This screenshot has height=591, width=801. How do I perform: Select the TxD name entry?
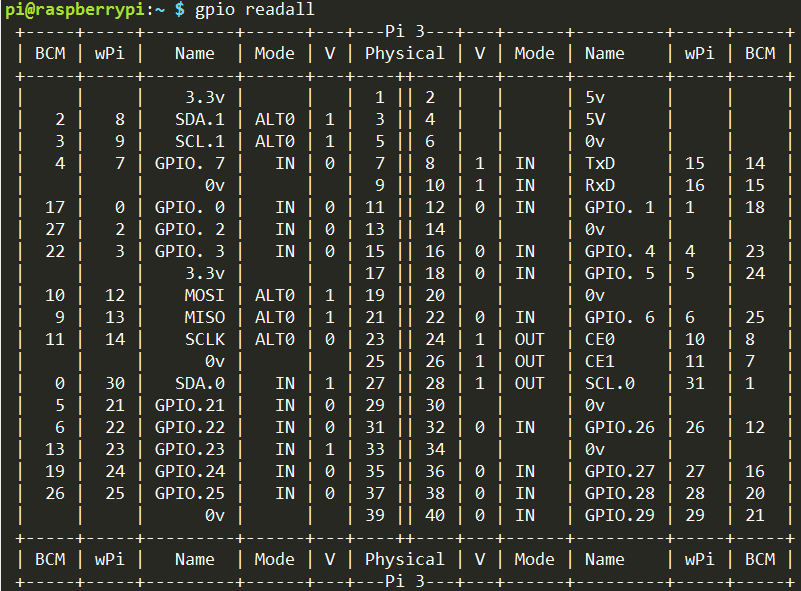pos(600,163)
